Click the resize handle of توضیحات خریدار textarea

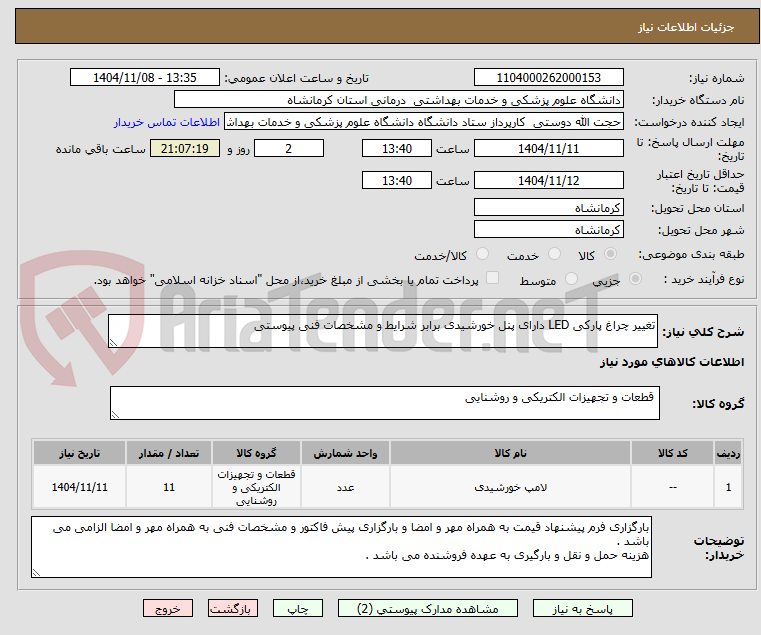coord(36,573)
